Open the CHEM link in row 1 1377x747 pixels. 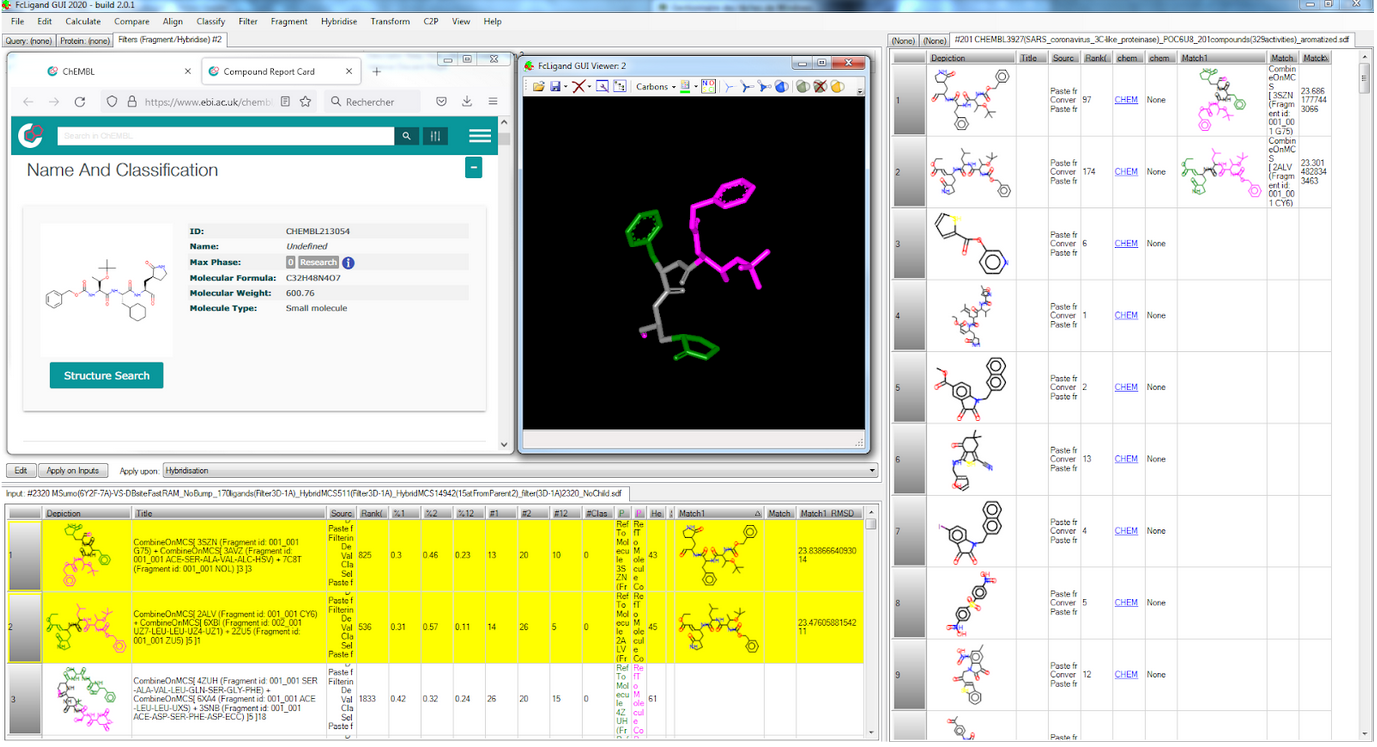[x=1126, y=100]
